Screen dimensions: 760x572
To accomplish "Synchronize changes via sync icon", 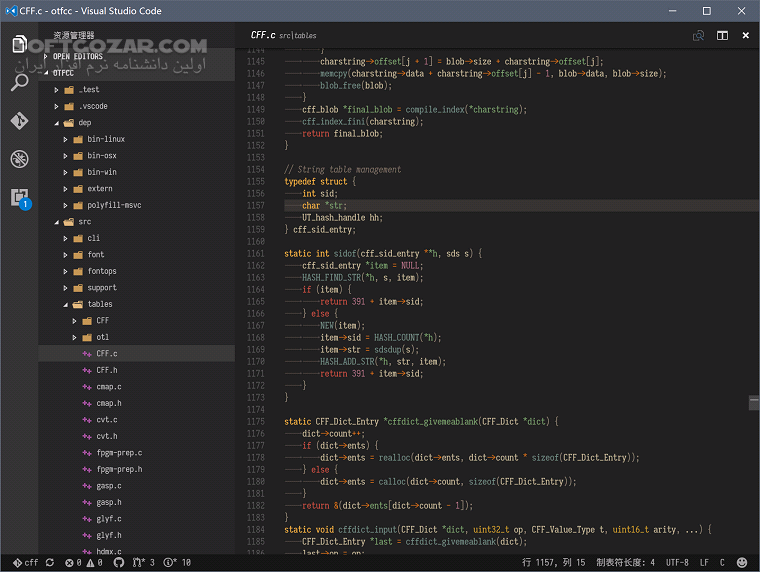I will pos(50,562).
